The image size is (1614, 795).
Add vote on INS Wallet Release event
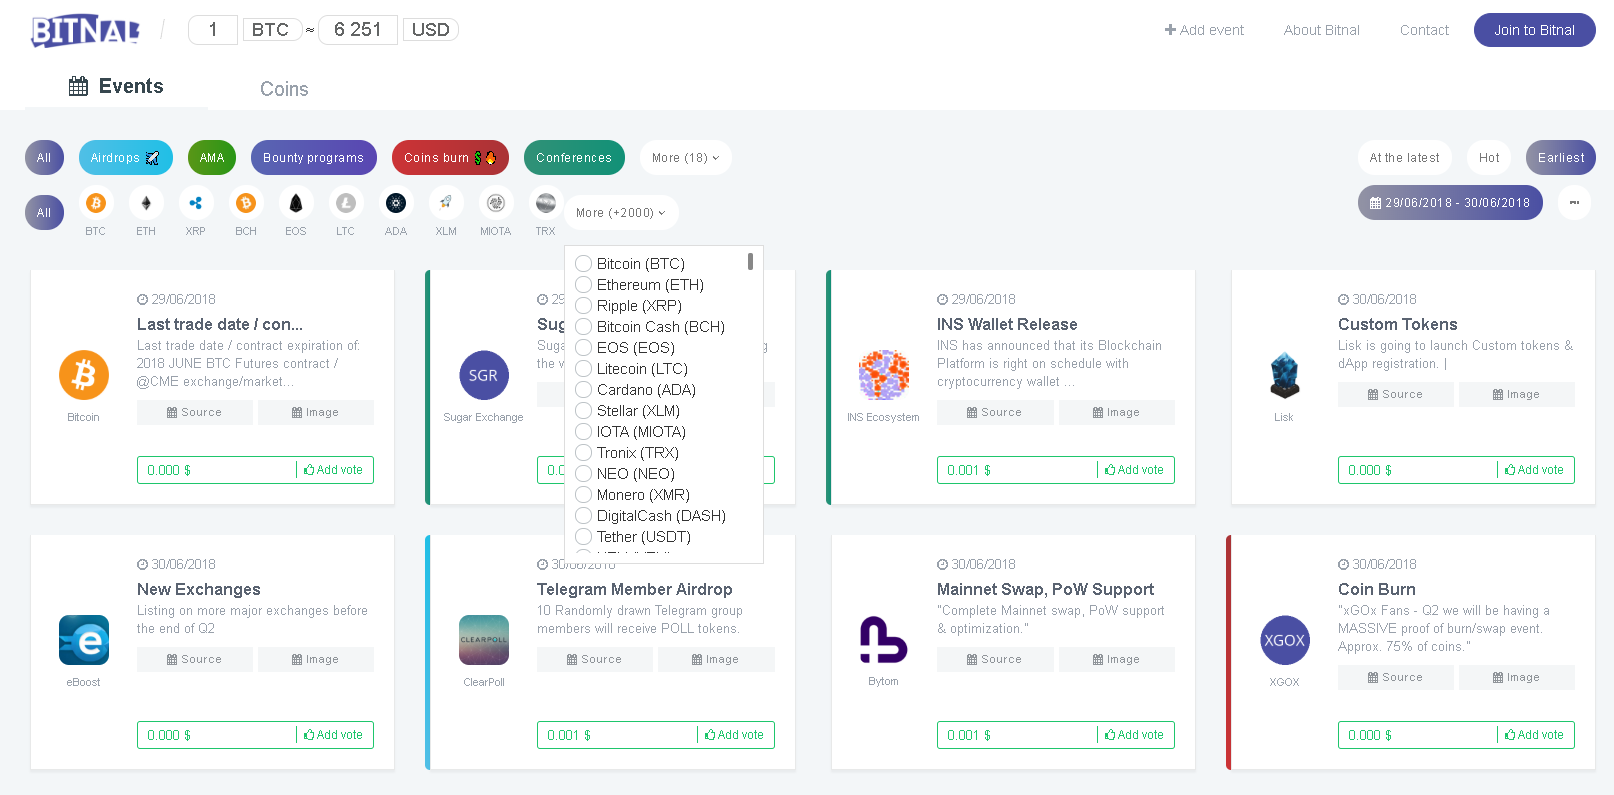[1135, 470]
